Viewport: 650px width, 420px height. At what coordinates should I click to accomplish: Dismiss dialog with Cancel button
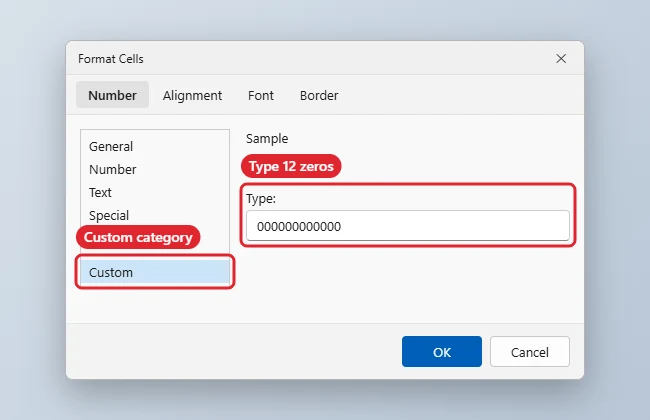coord(530,352)
